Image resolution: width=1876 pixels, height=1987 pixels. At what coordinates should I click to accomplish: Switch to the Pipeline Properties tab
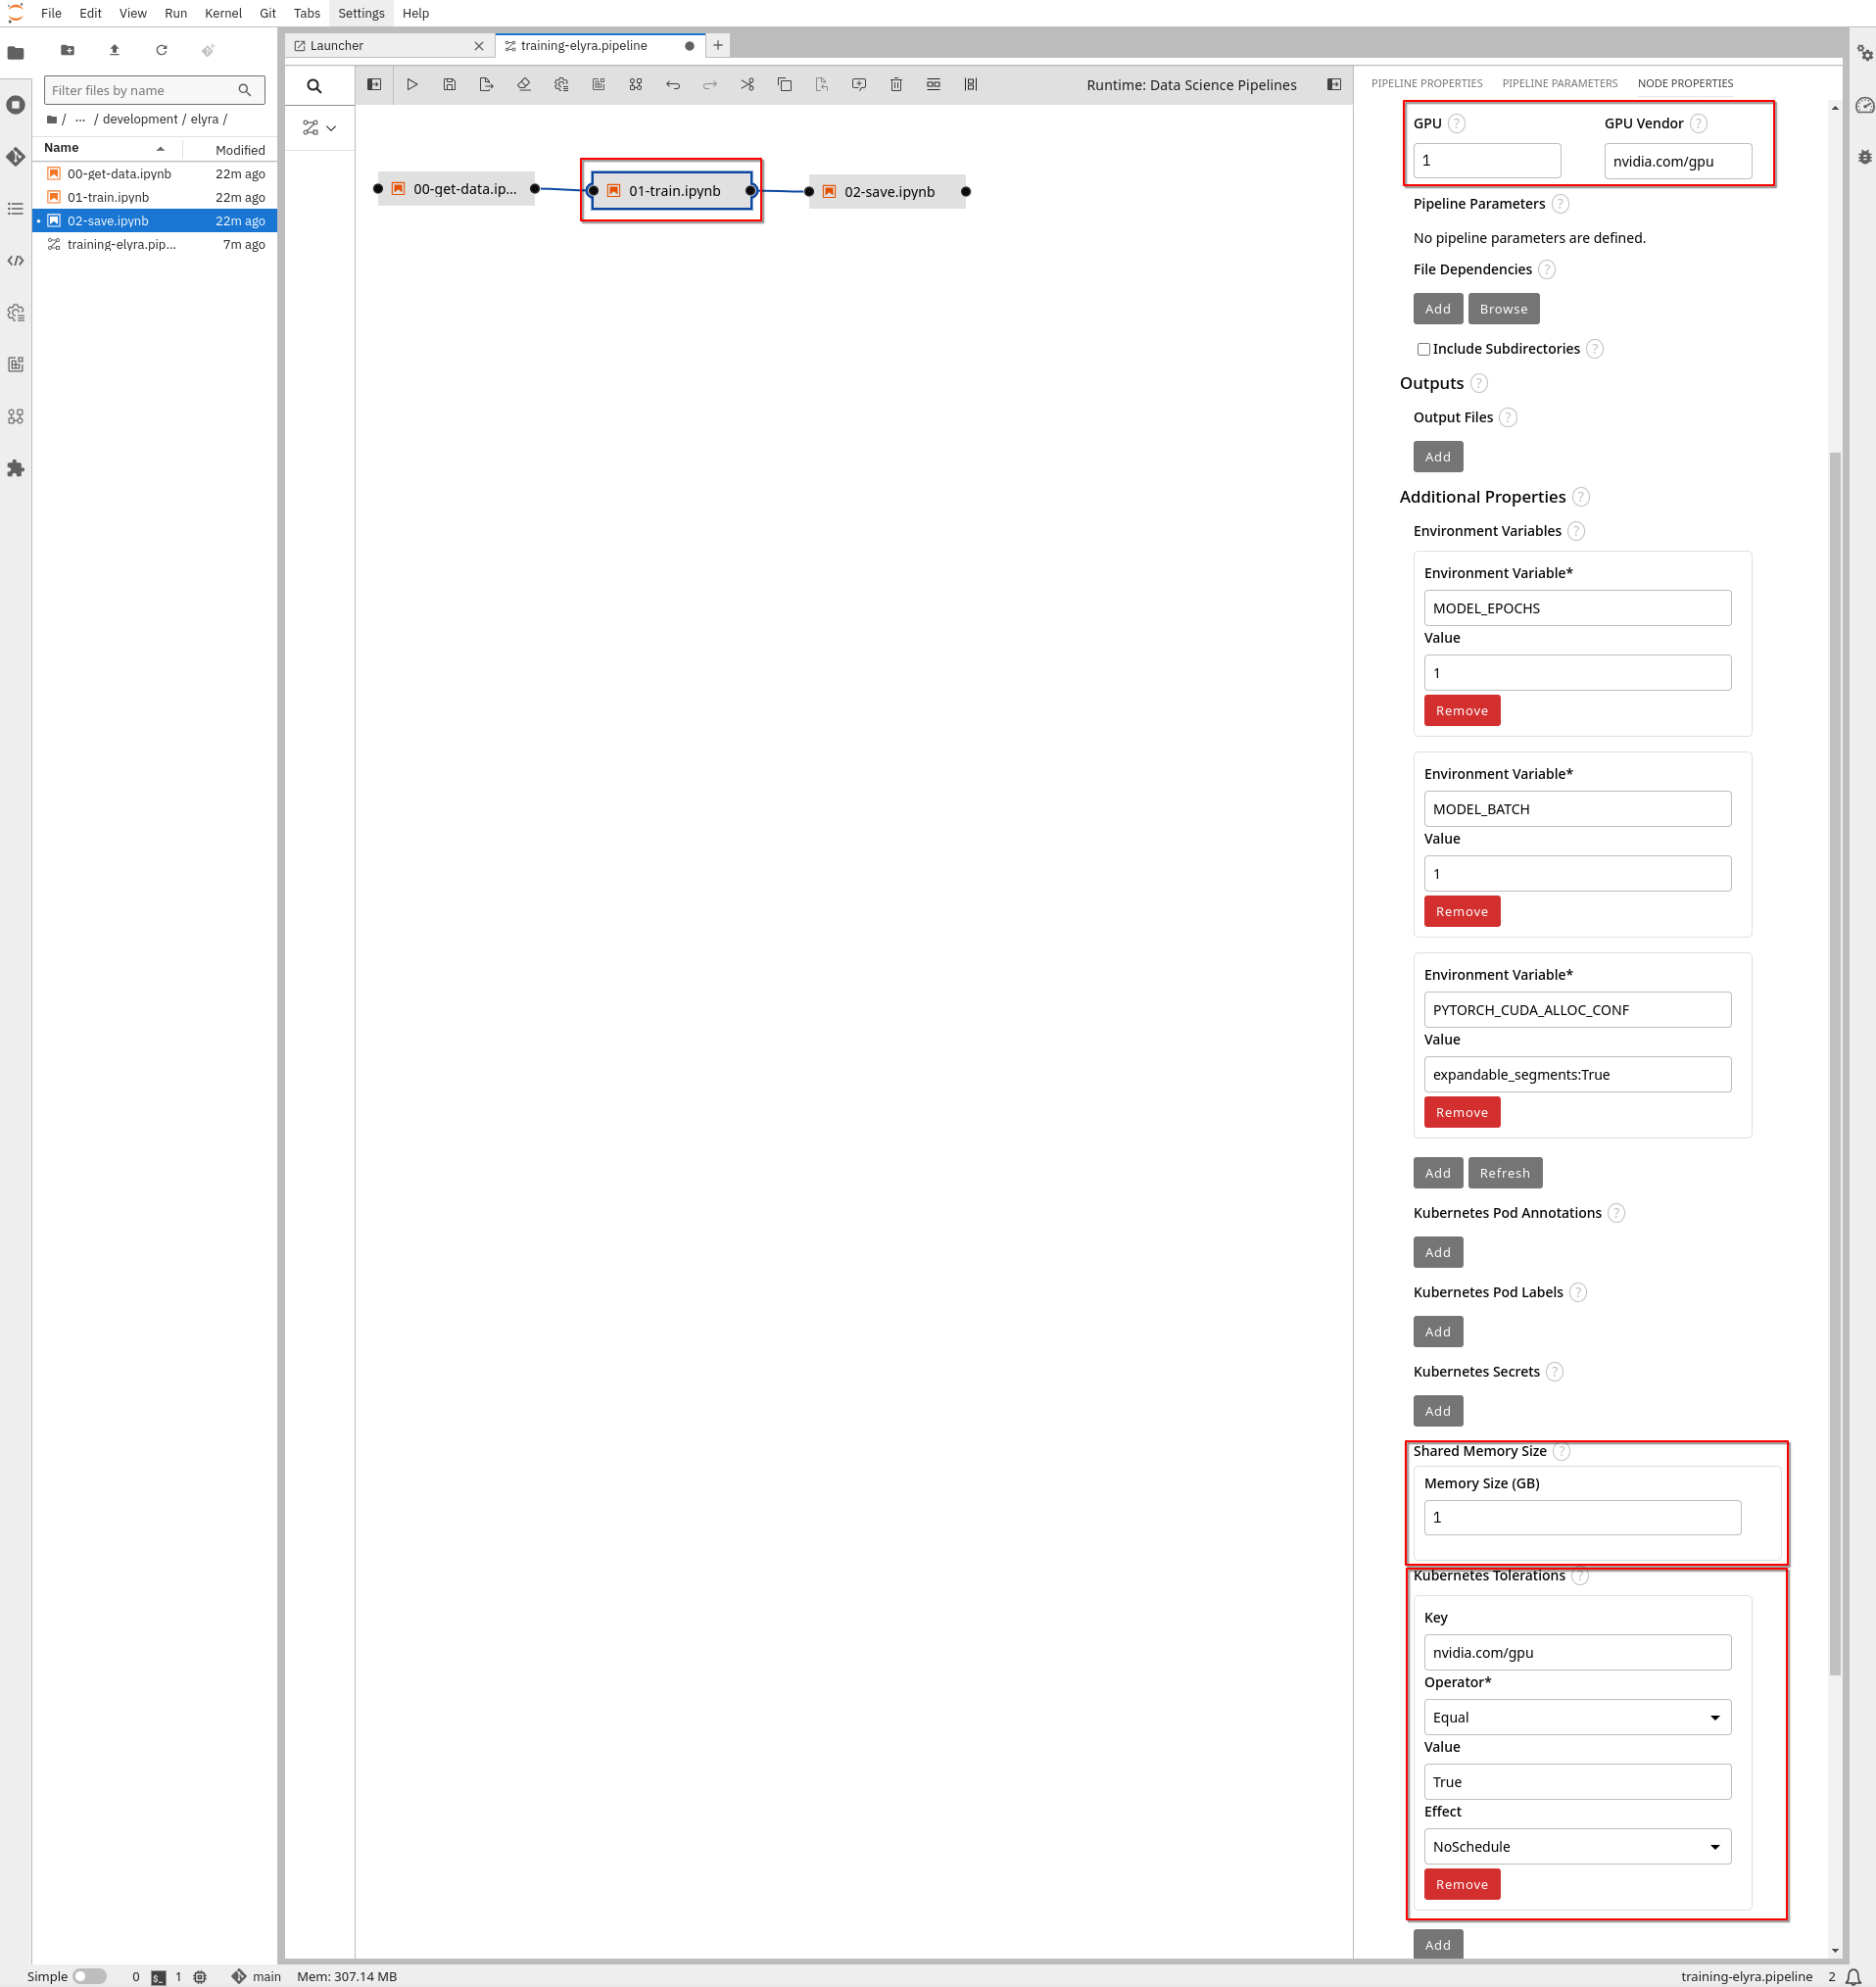click(x=1426, y=84)
